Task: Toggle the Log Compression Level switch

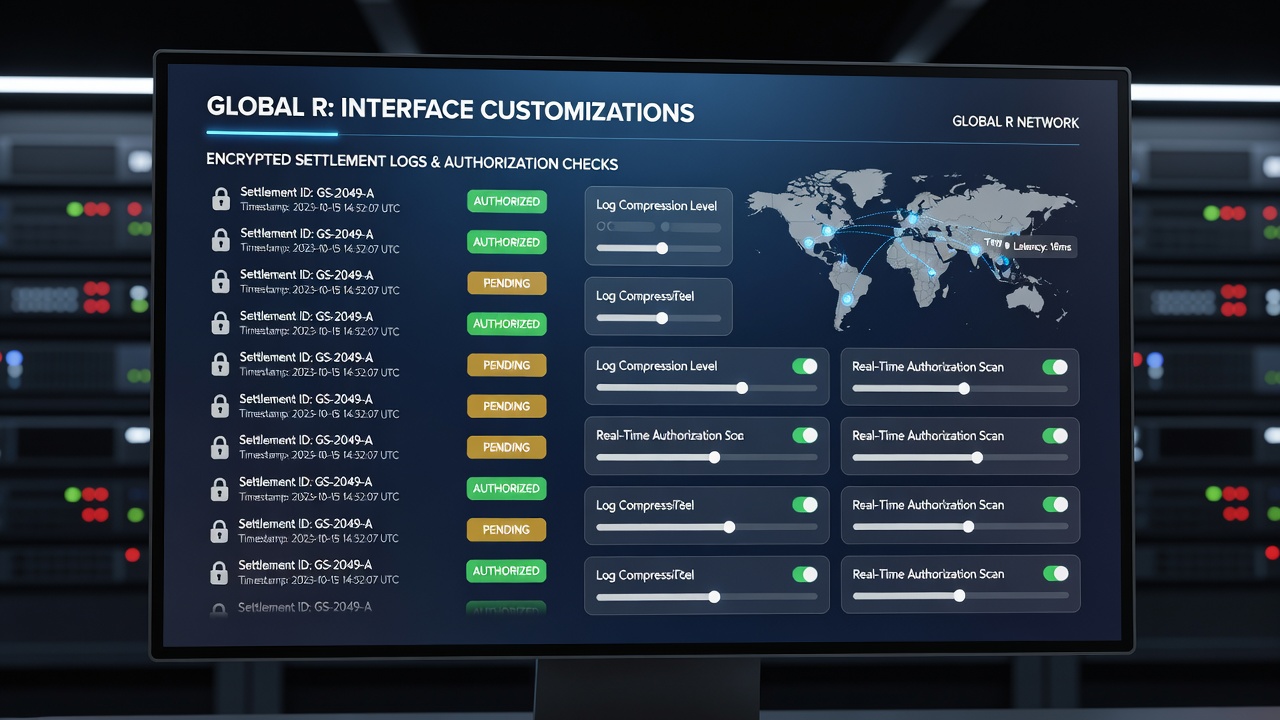Action: pyautogui.click(x=805, y=366)
